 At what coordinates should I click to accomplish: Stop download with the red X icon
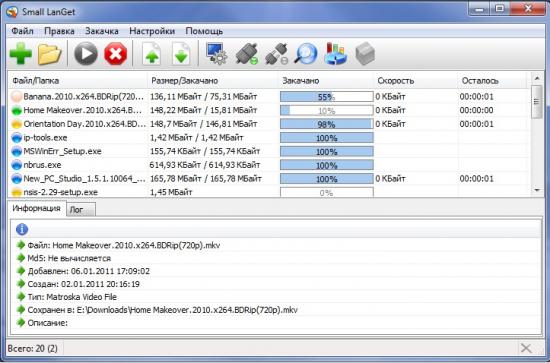click(x=116, y=54)
